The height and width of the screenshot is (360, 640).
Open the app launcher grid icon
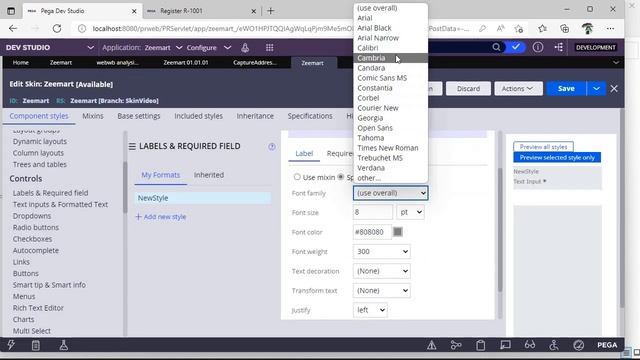pos(269,48)
